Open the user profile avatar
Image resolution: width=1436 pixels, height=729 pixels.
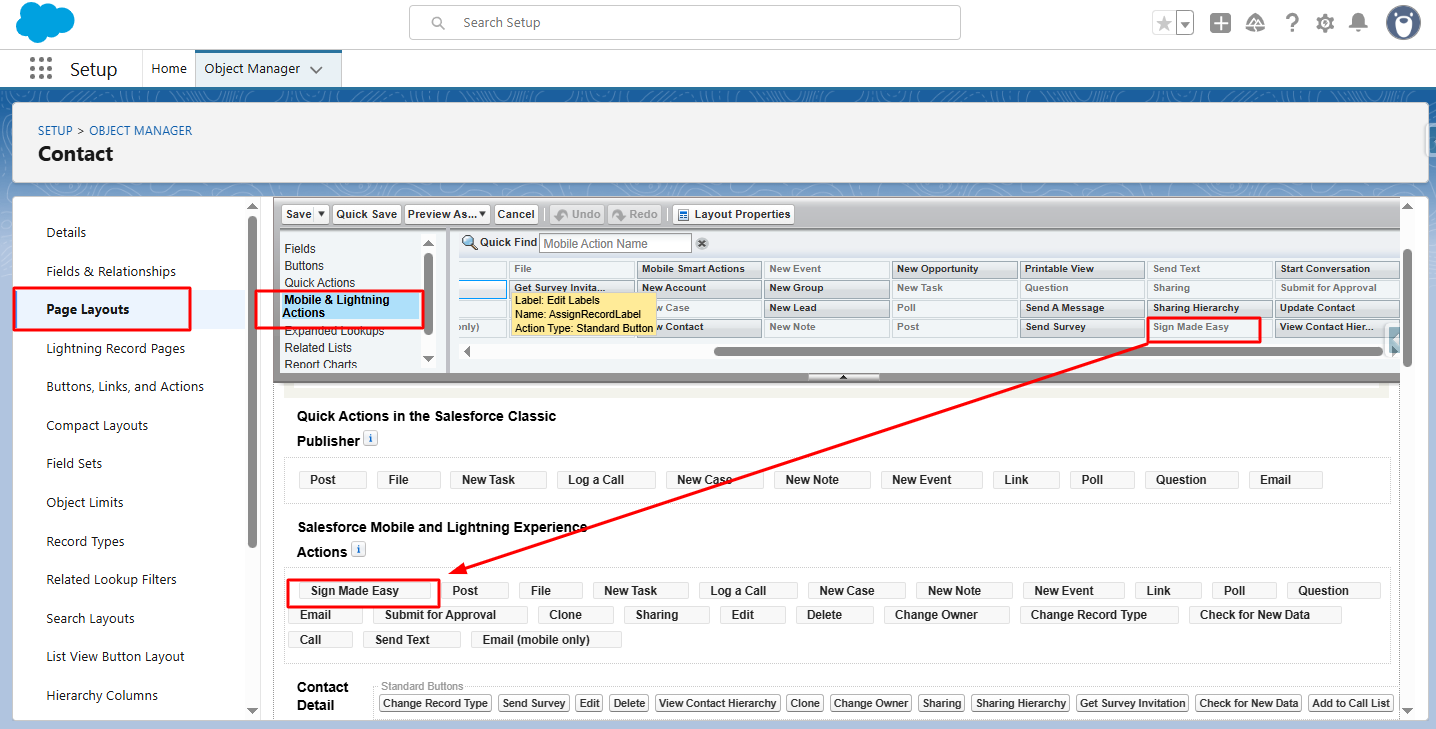[1403, 23]
